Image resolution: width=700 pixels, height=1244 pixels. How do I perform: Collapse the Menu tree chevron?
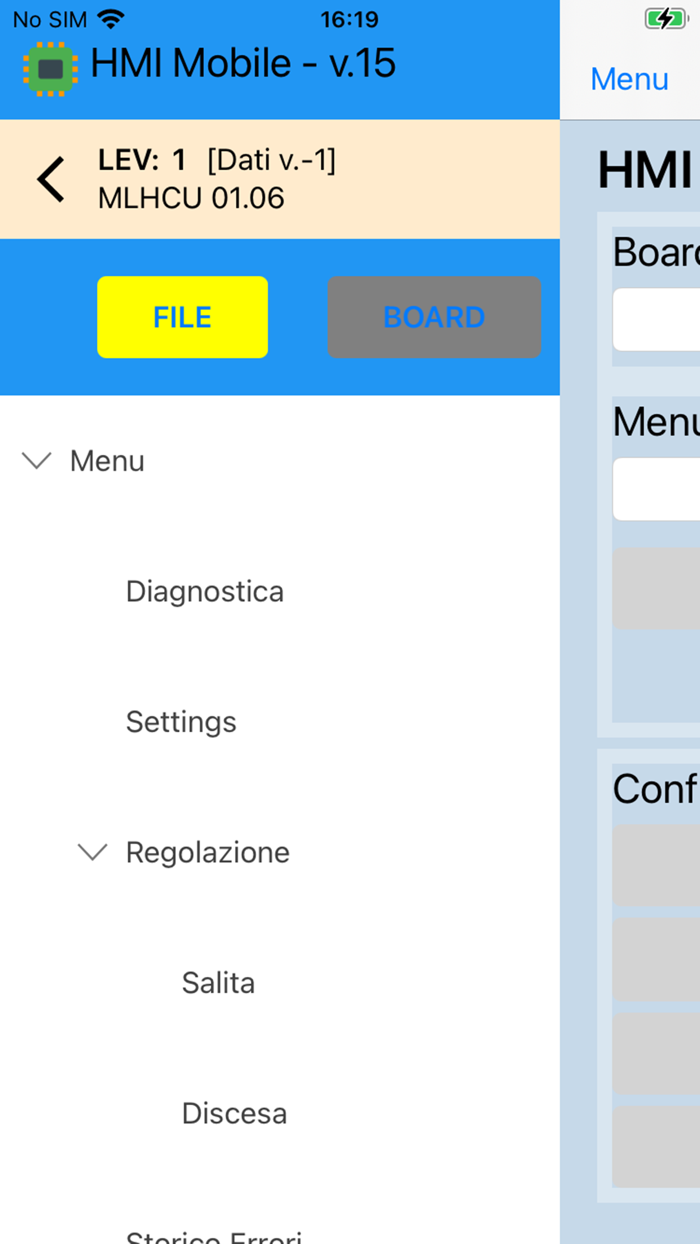pos(37,461)
